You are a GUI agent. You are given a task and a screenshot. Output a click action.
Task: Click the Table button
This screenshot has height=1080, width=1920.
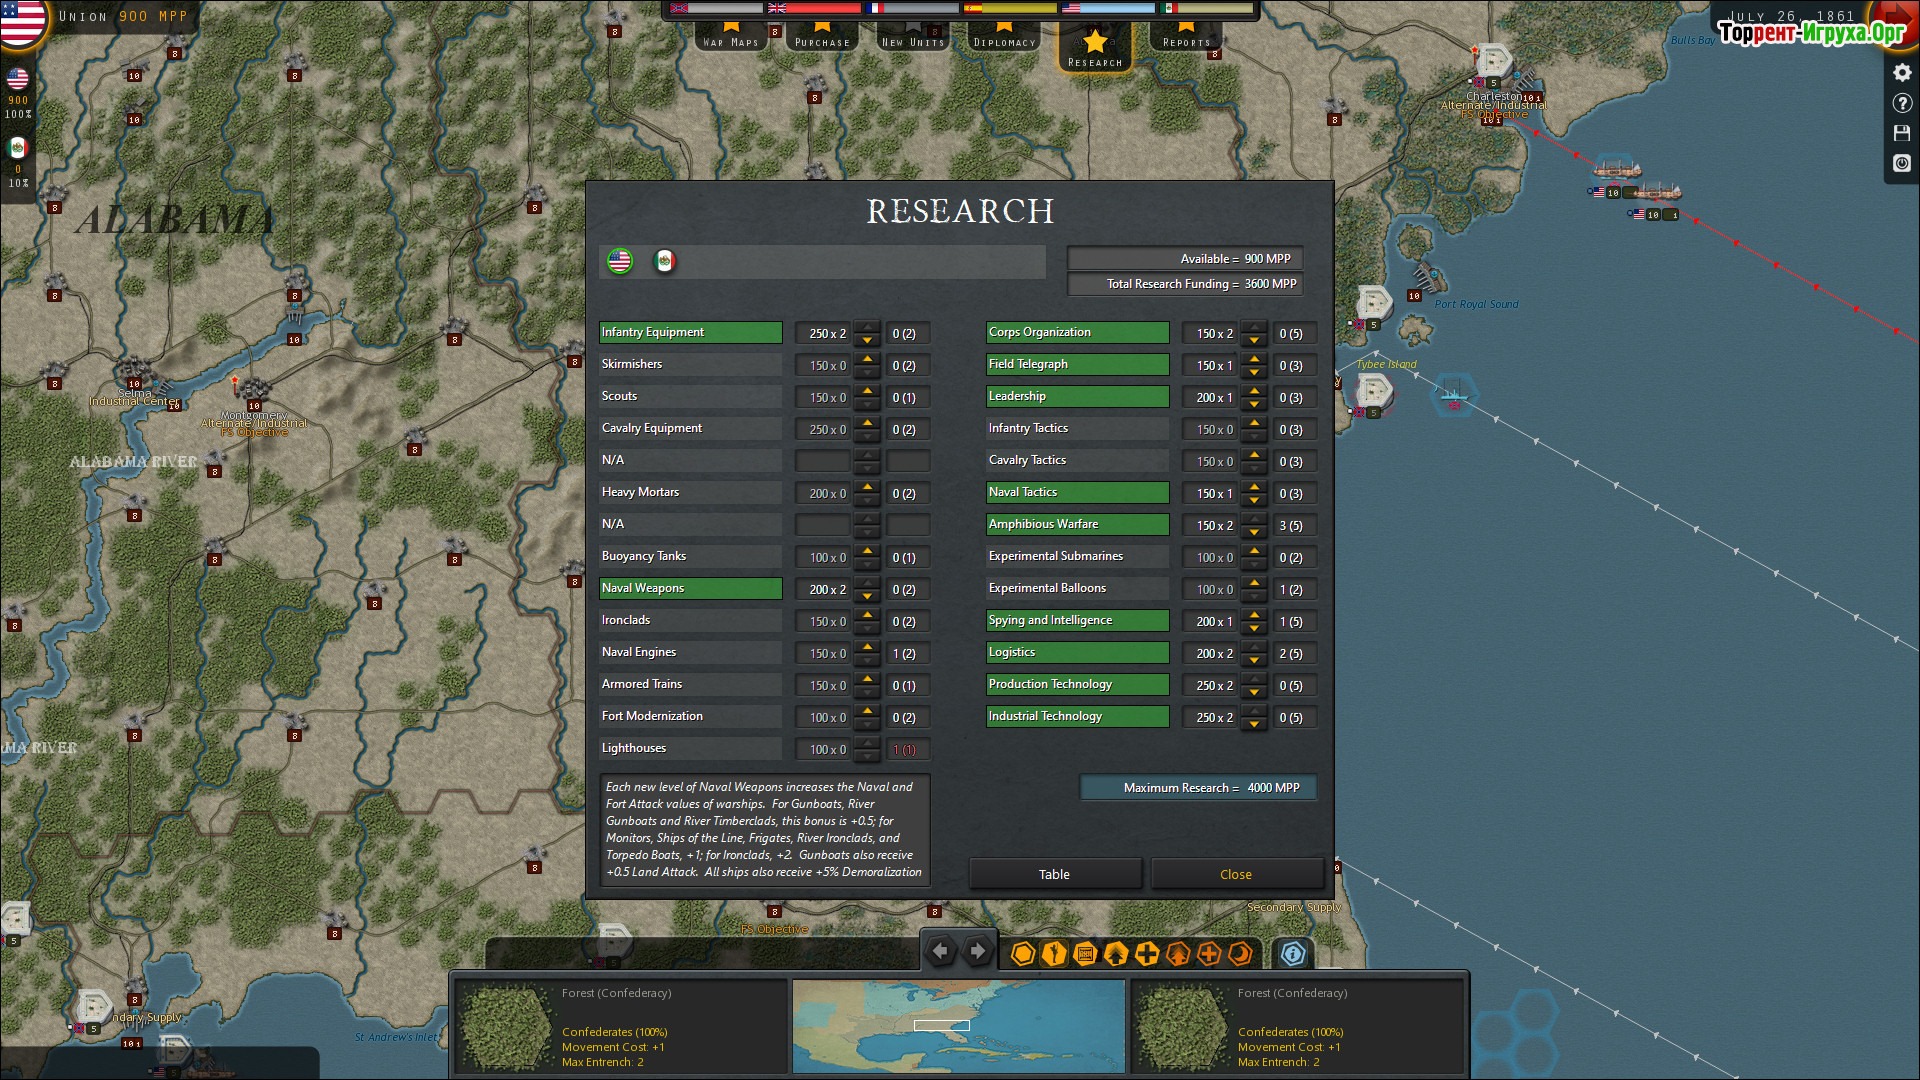point(1054,874)
